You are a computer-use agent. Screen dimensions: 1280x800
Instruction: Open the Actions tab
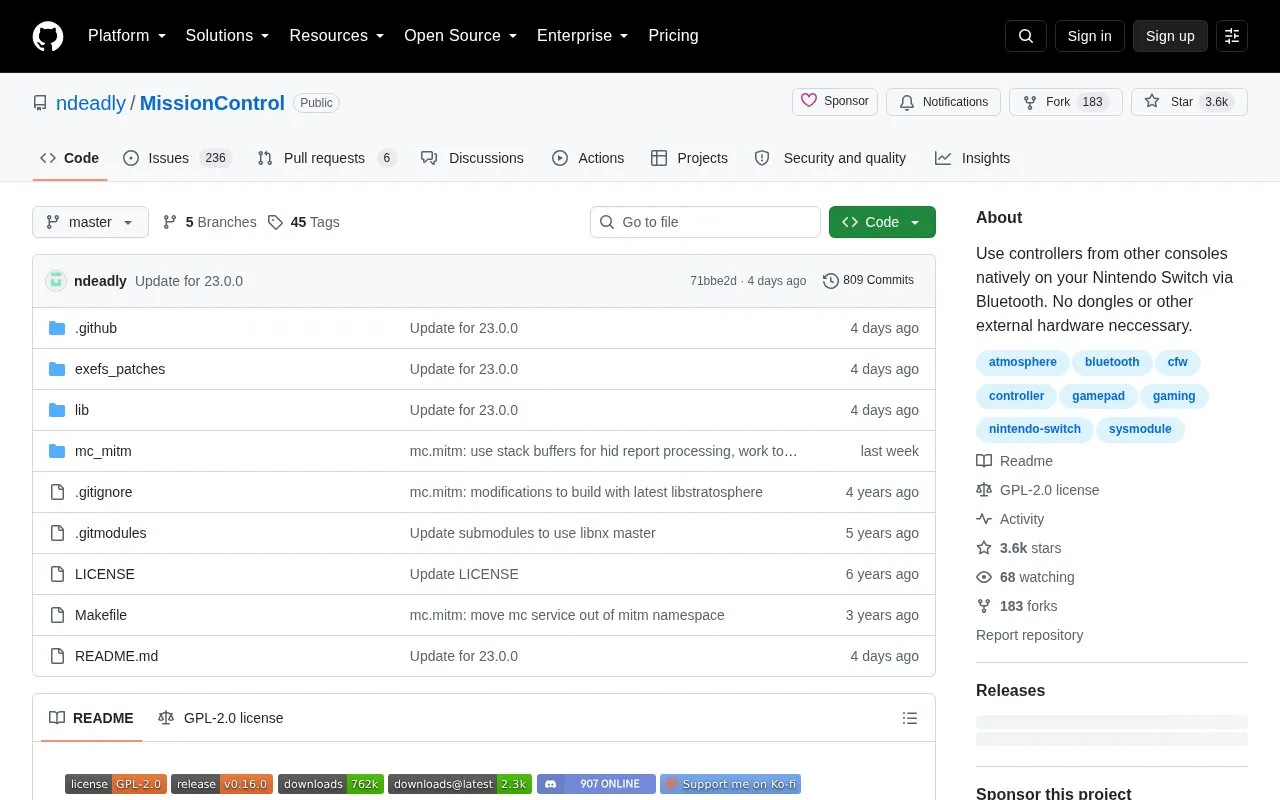point(588,158)
